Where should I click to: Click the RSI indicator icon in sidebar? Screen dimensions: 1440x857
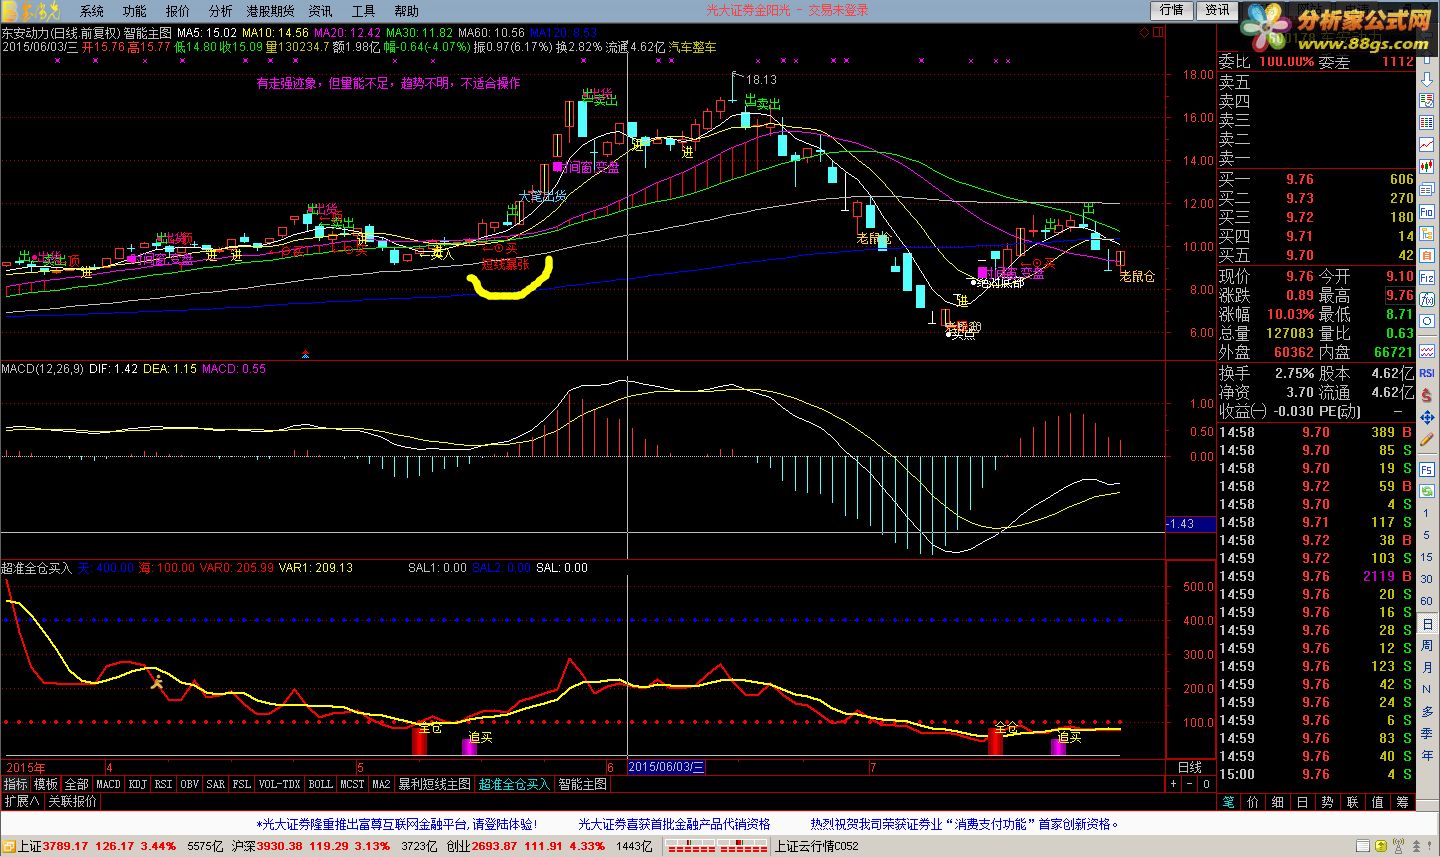click(1427, 372)
